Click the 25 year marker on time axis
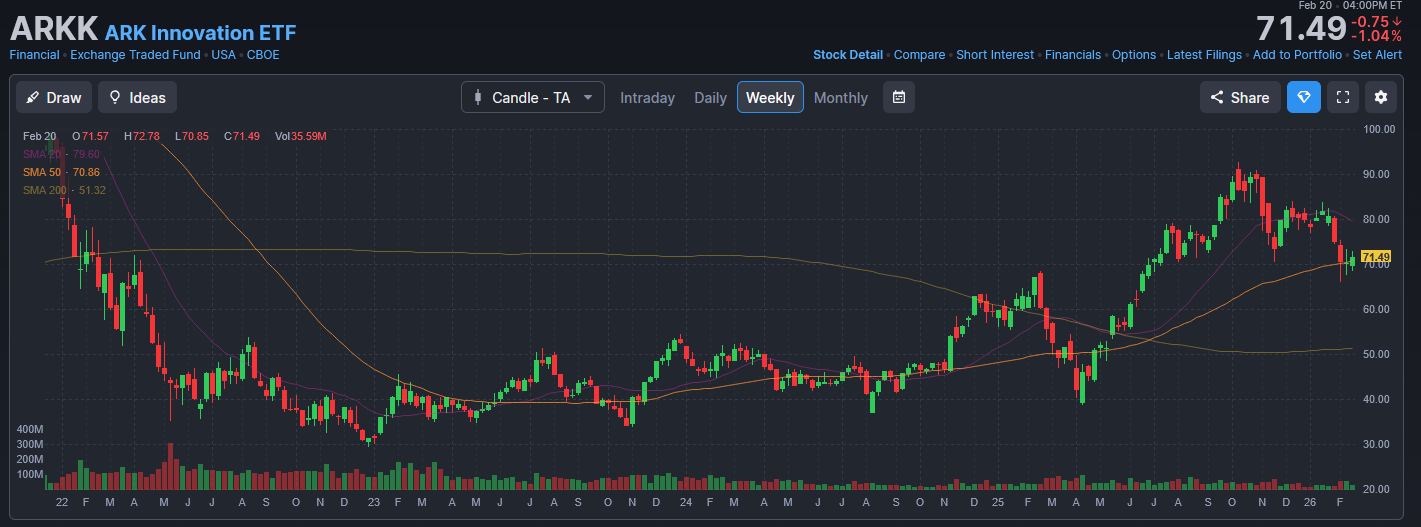The width and height of the screenshot is (1421, 527). coord(998,502)
